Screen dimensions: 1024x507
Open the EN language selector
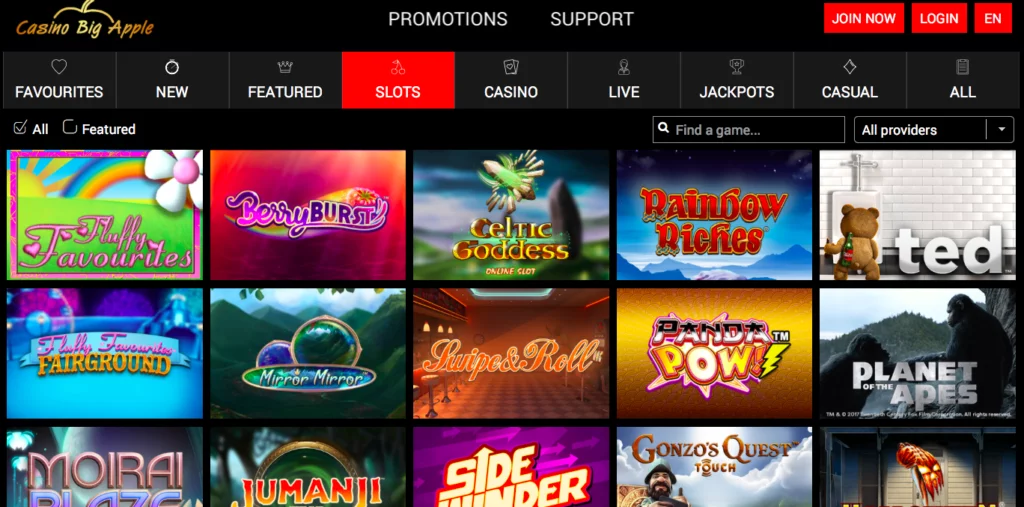point(993,18)
